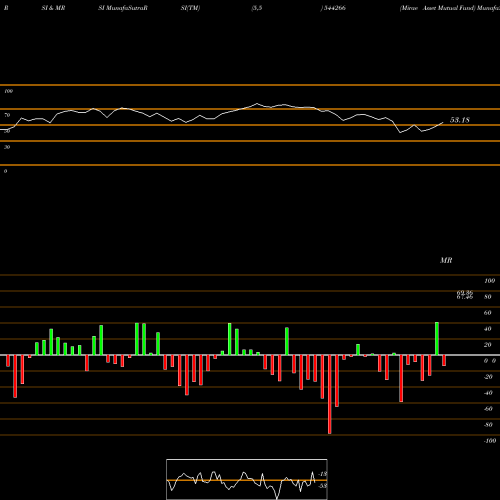Click the -18 value in the mini chart
500x500 pixels.
323,474
